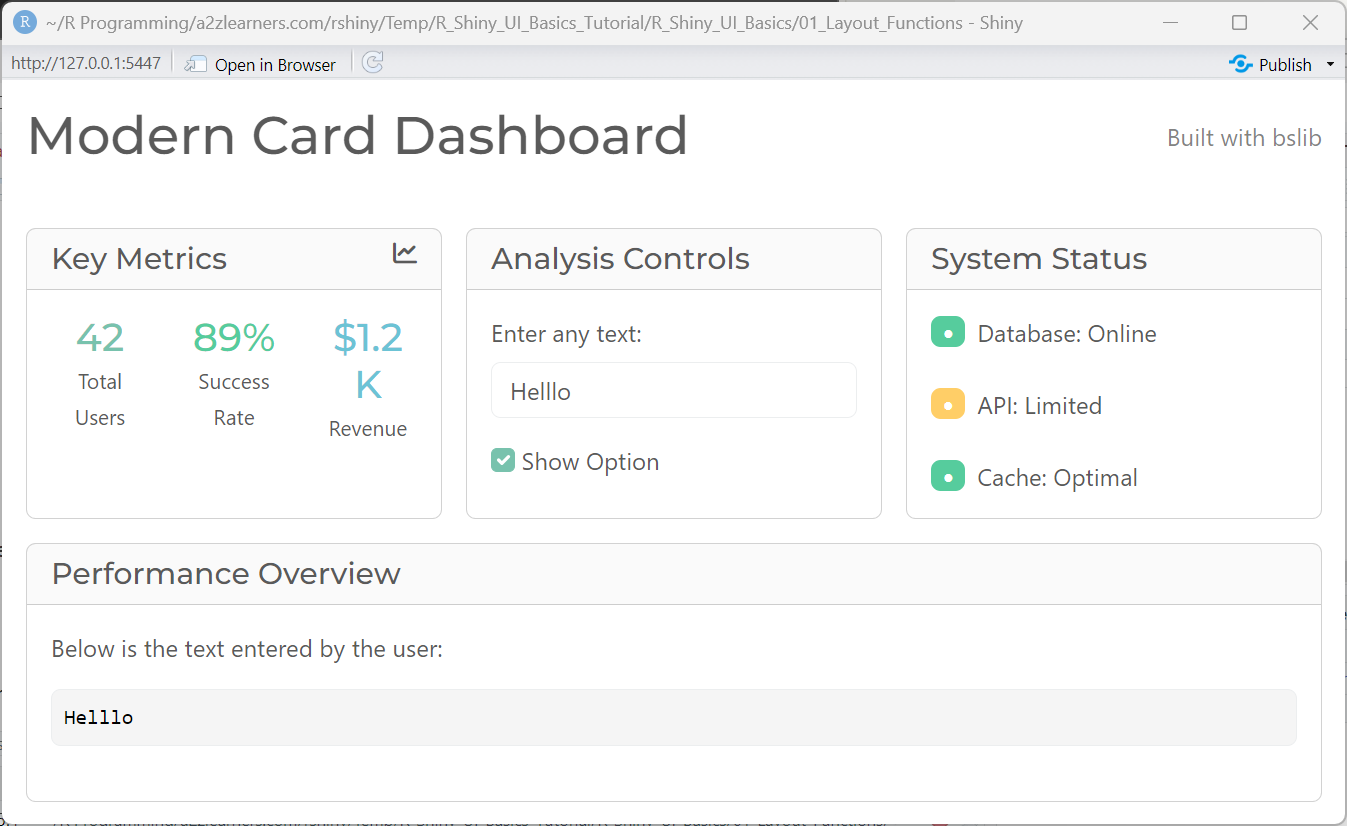Click the 89% Success Rate metric
The height and width of the screenshot is (826, 1347).
[x=233, y=370]
